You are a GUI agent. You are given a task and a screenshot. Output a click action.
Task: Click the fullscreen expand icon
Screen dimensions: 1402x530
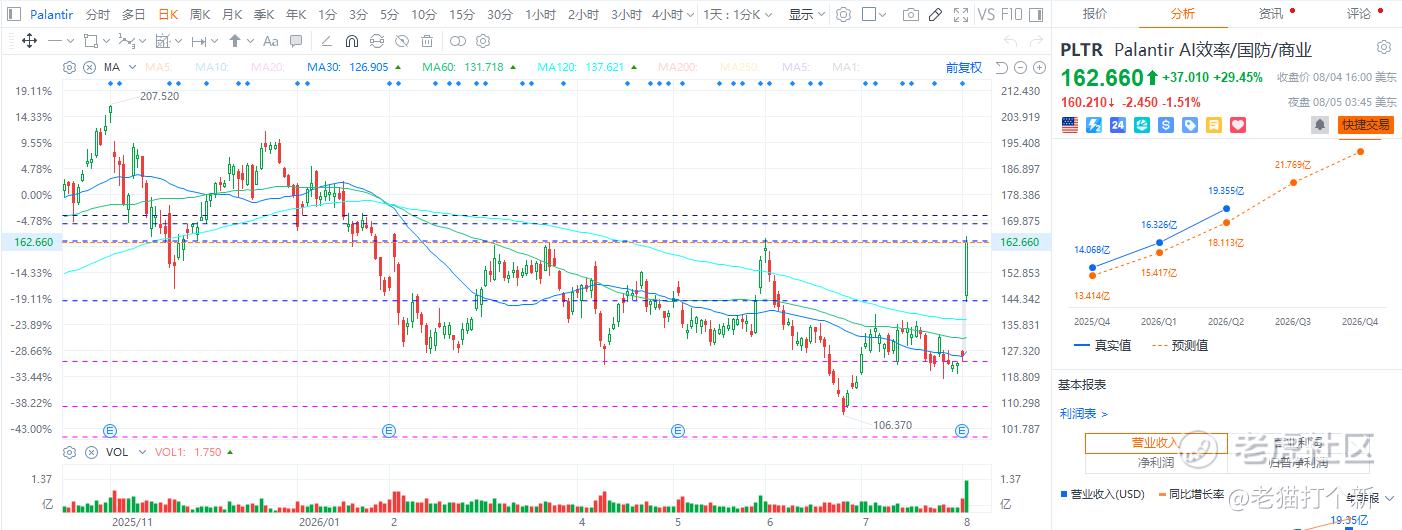pos(961,15)
